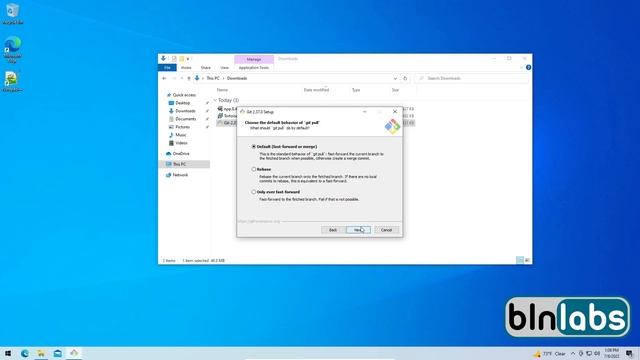Expand the address bar history dropdown
This screenshot has width=640, height=360.
[395, 78]
